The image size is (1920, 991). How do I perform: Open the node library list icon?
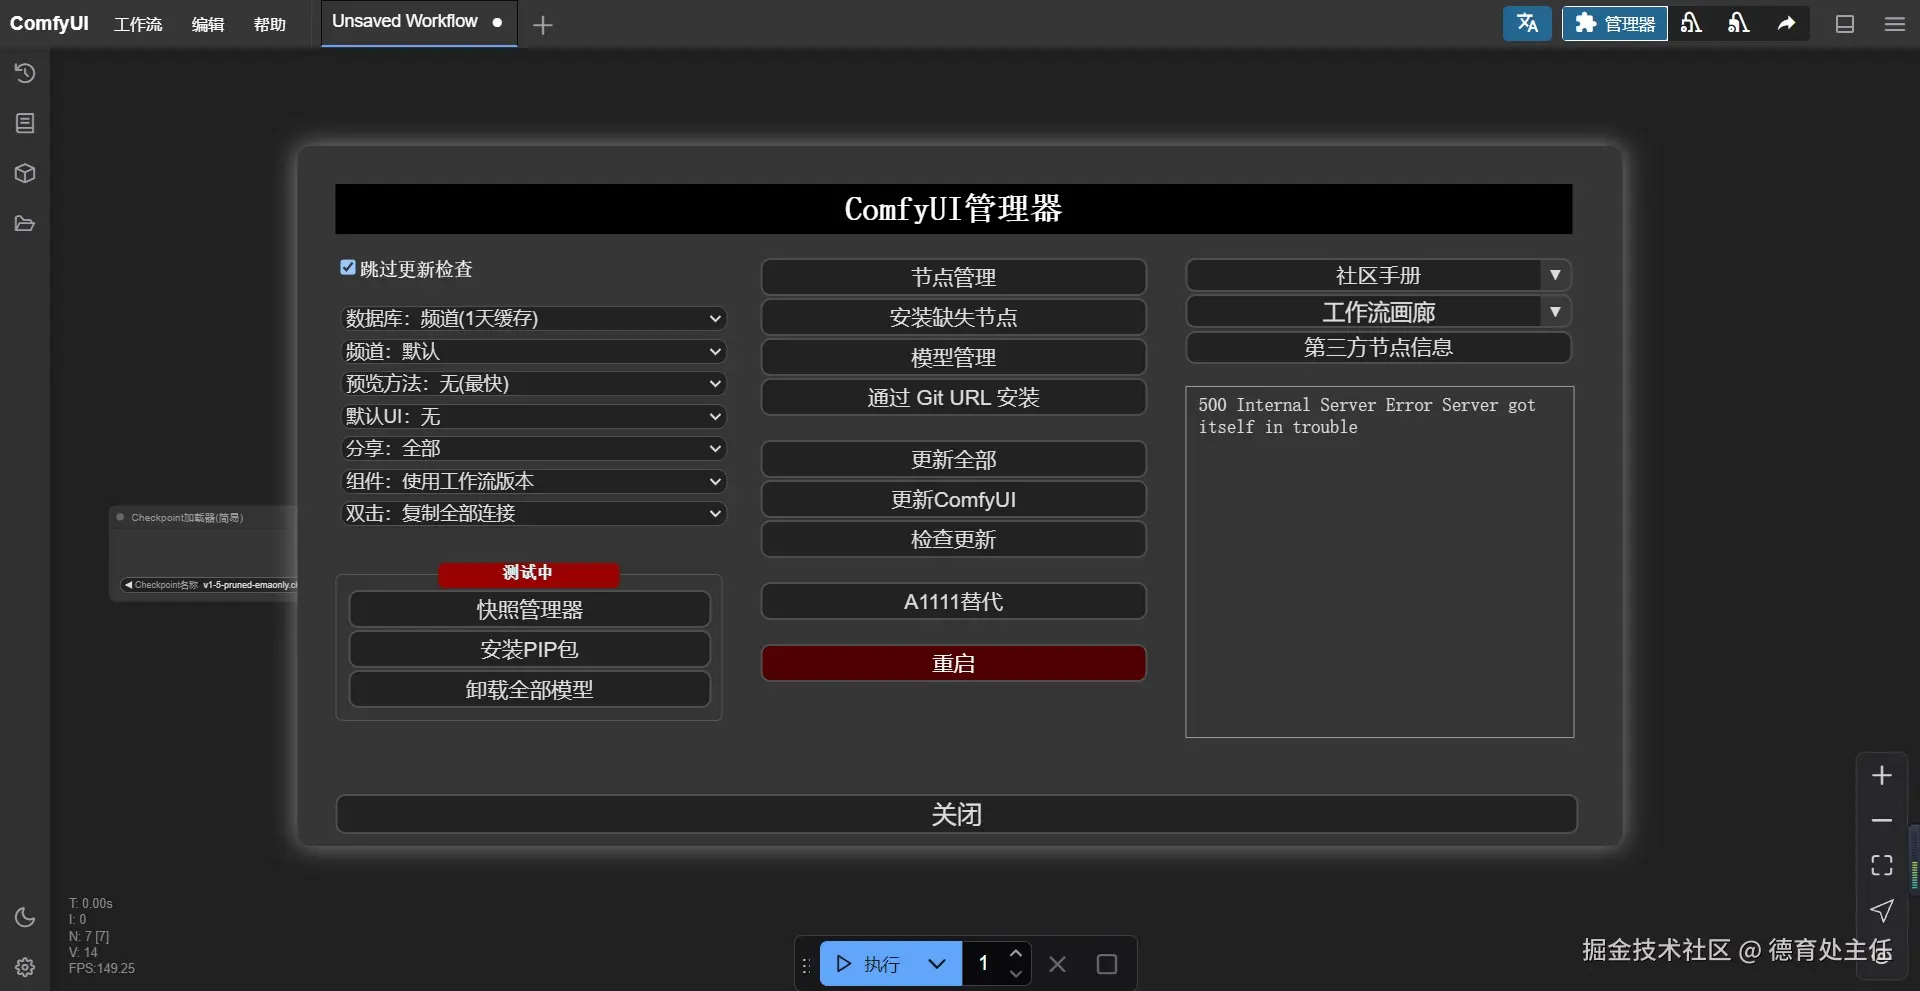tap(25, 123)
